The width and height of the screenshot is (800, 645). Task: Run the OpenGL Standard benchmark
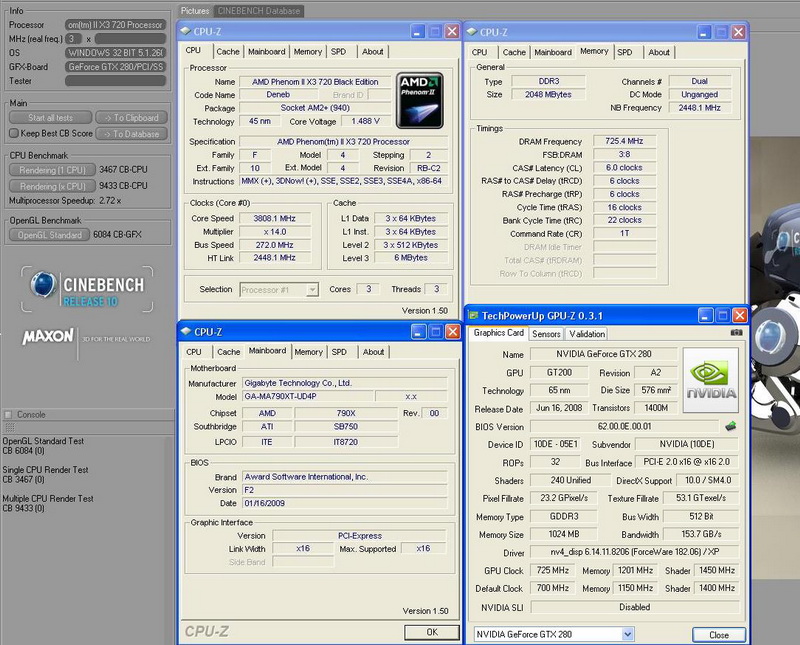coord(51,235)
